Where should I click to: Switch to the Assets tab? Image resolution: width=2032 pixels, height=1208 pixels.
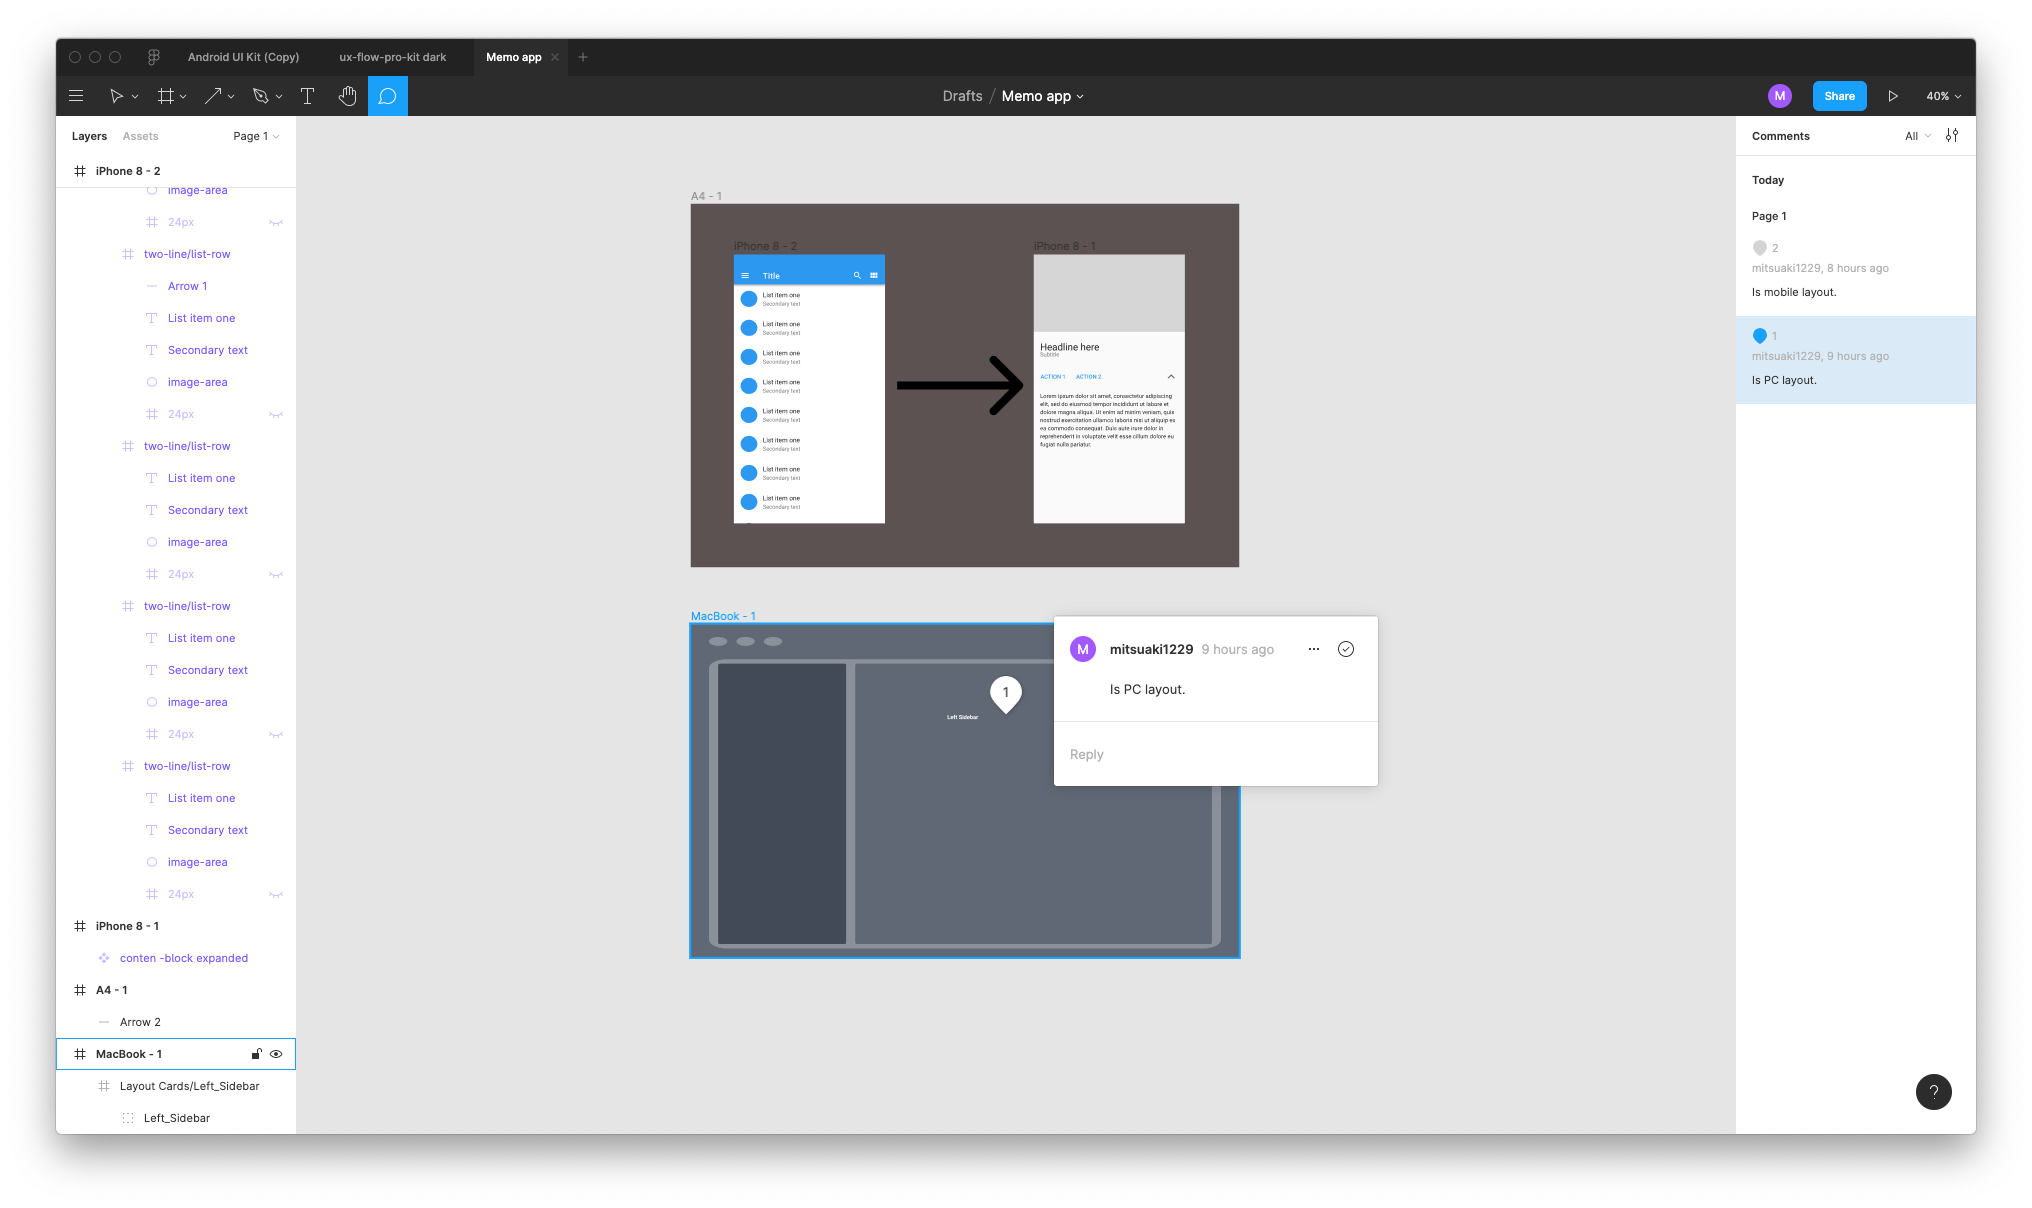[140, 136]
